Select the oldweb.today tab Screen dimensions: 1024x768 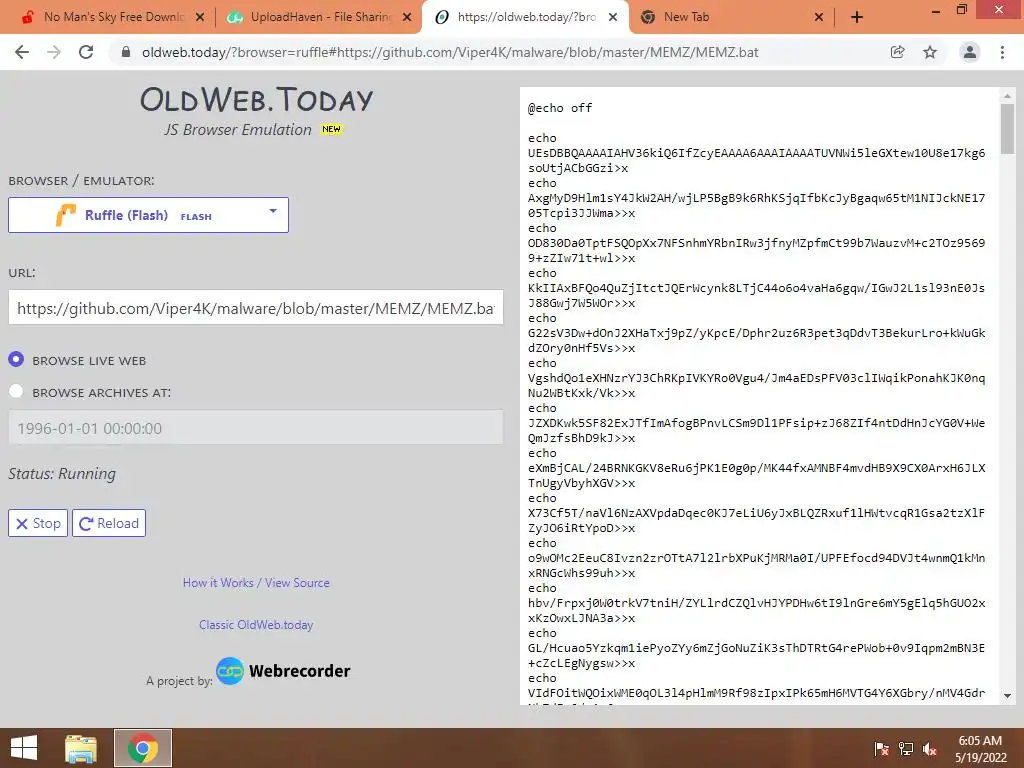(526, 18)
